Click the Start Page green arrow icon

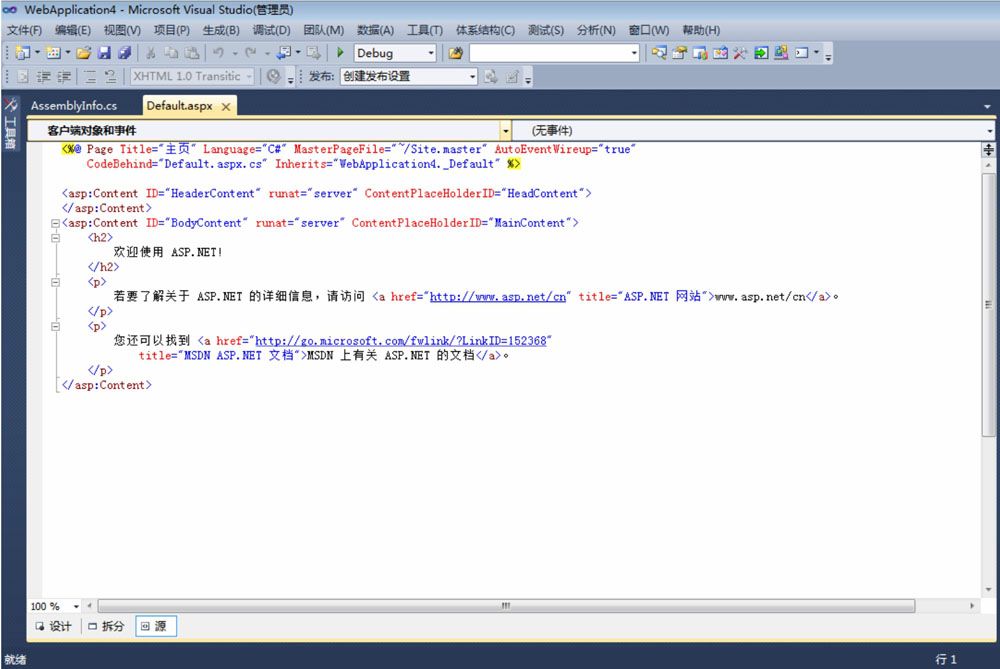[761, 53]
